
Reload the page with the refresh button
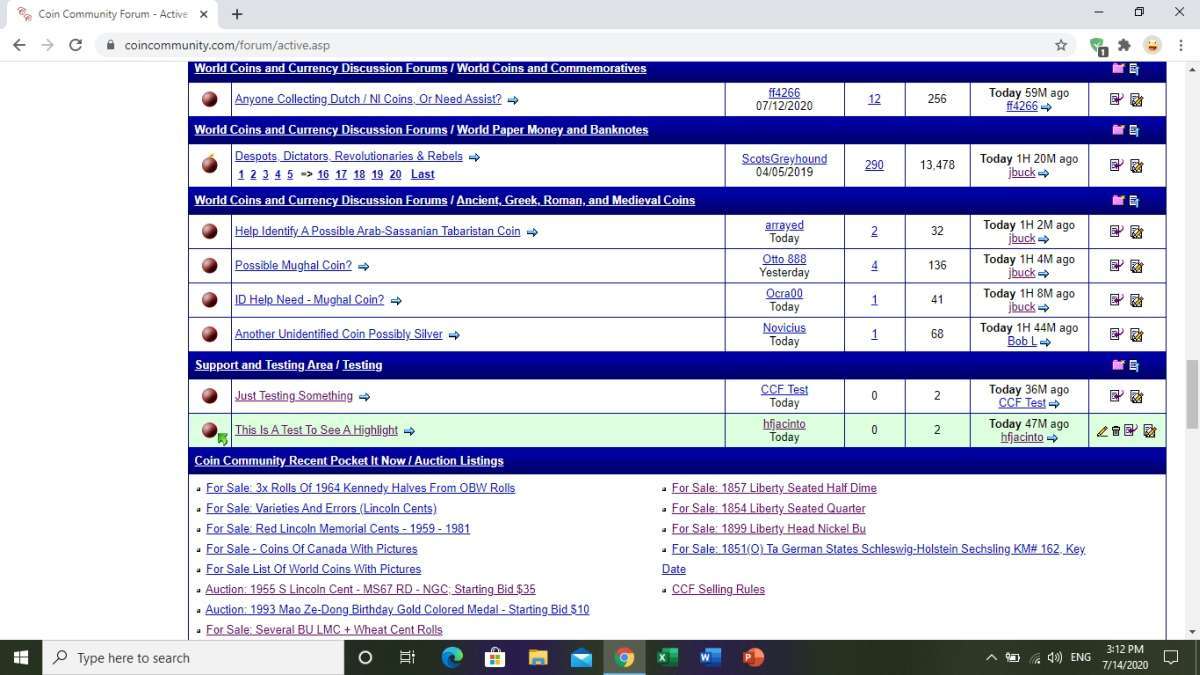(75, 45)
